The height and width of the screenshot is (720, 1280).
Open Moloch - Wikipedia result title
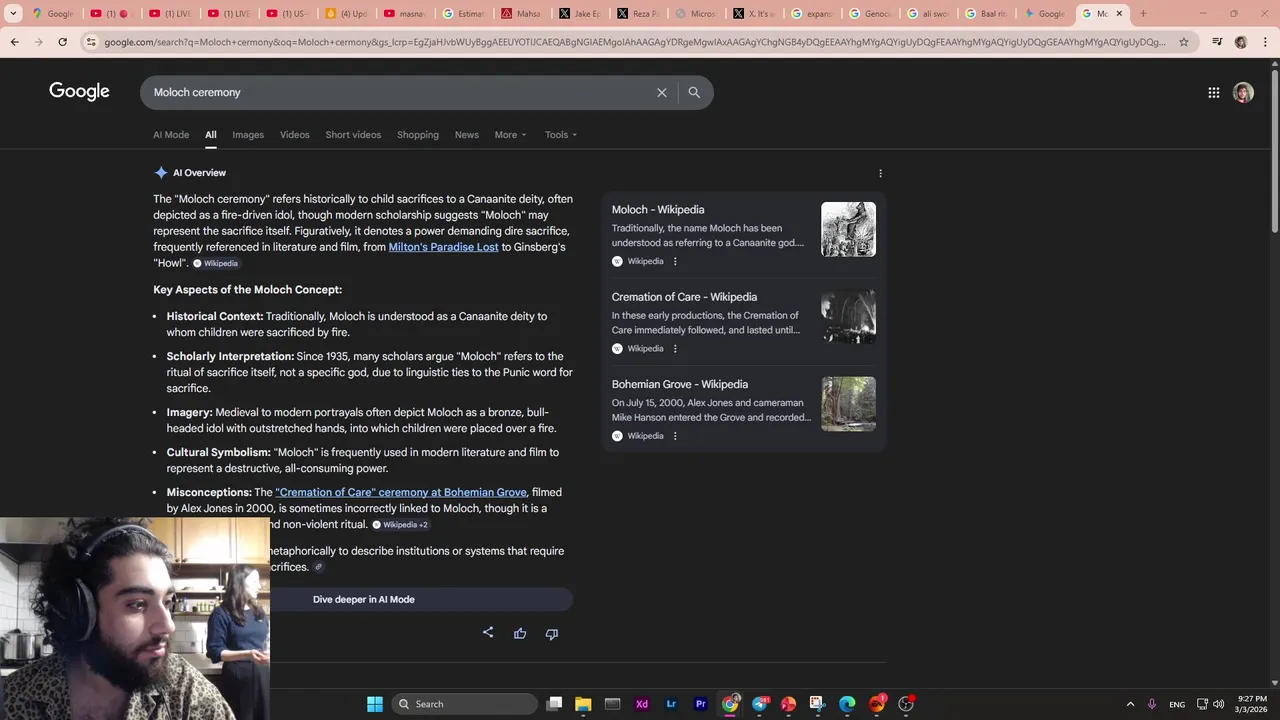pyautogui.click(x=658, y=210)
